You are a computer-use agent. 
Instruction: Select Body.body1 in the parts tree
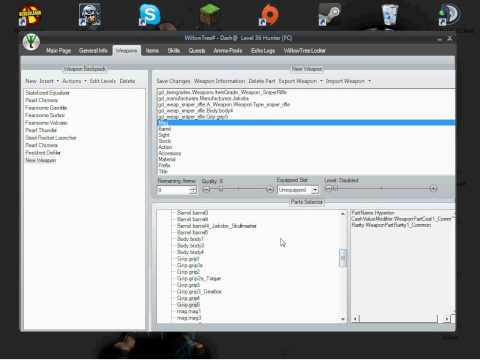tap(190, 239)
